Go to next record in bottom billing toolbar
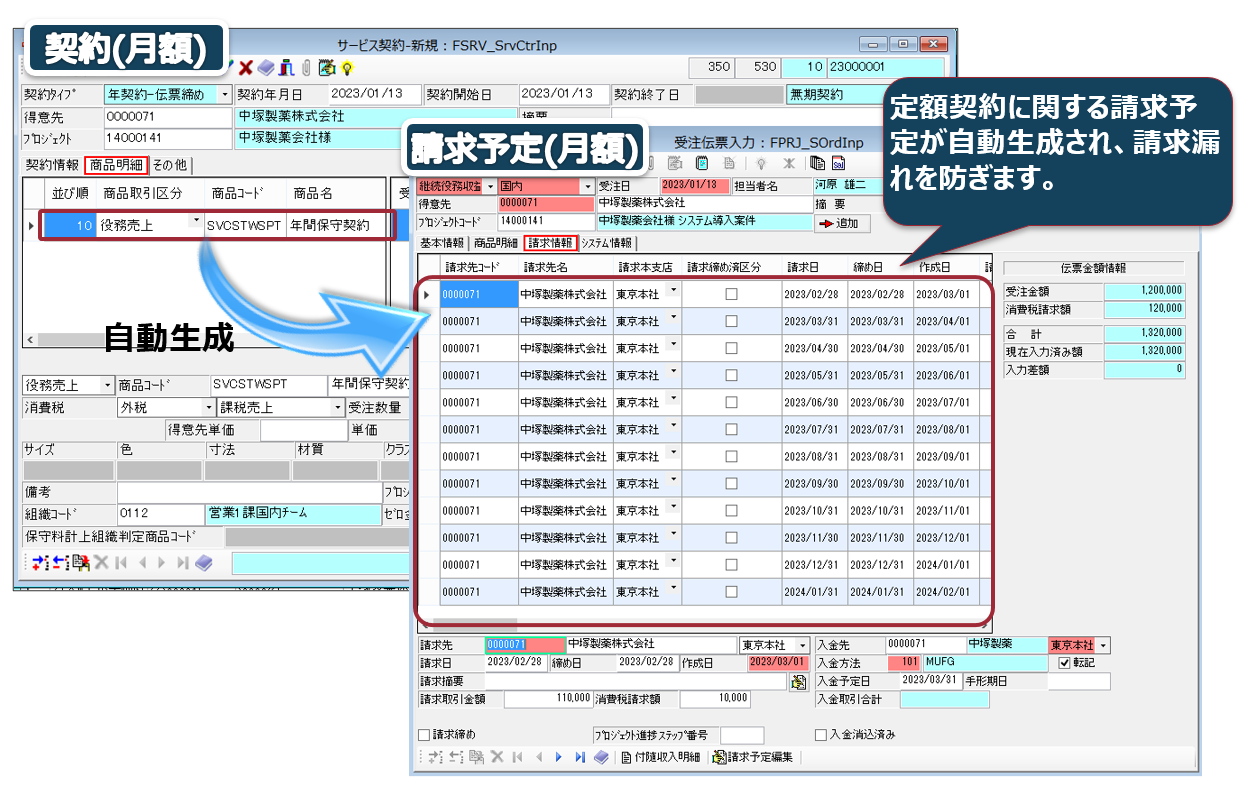The height and width of the screenshot is (787, 1244). click(x=559, y=757)
